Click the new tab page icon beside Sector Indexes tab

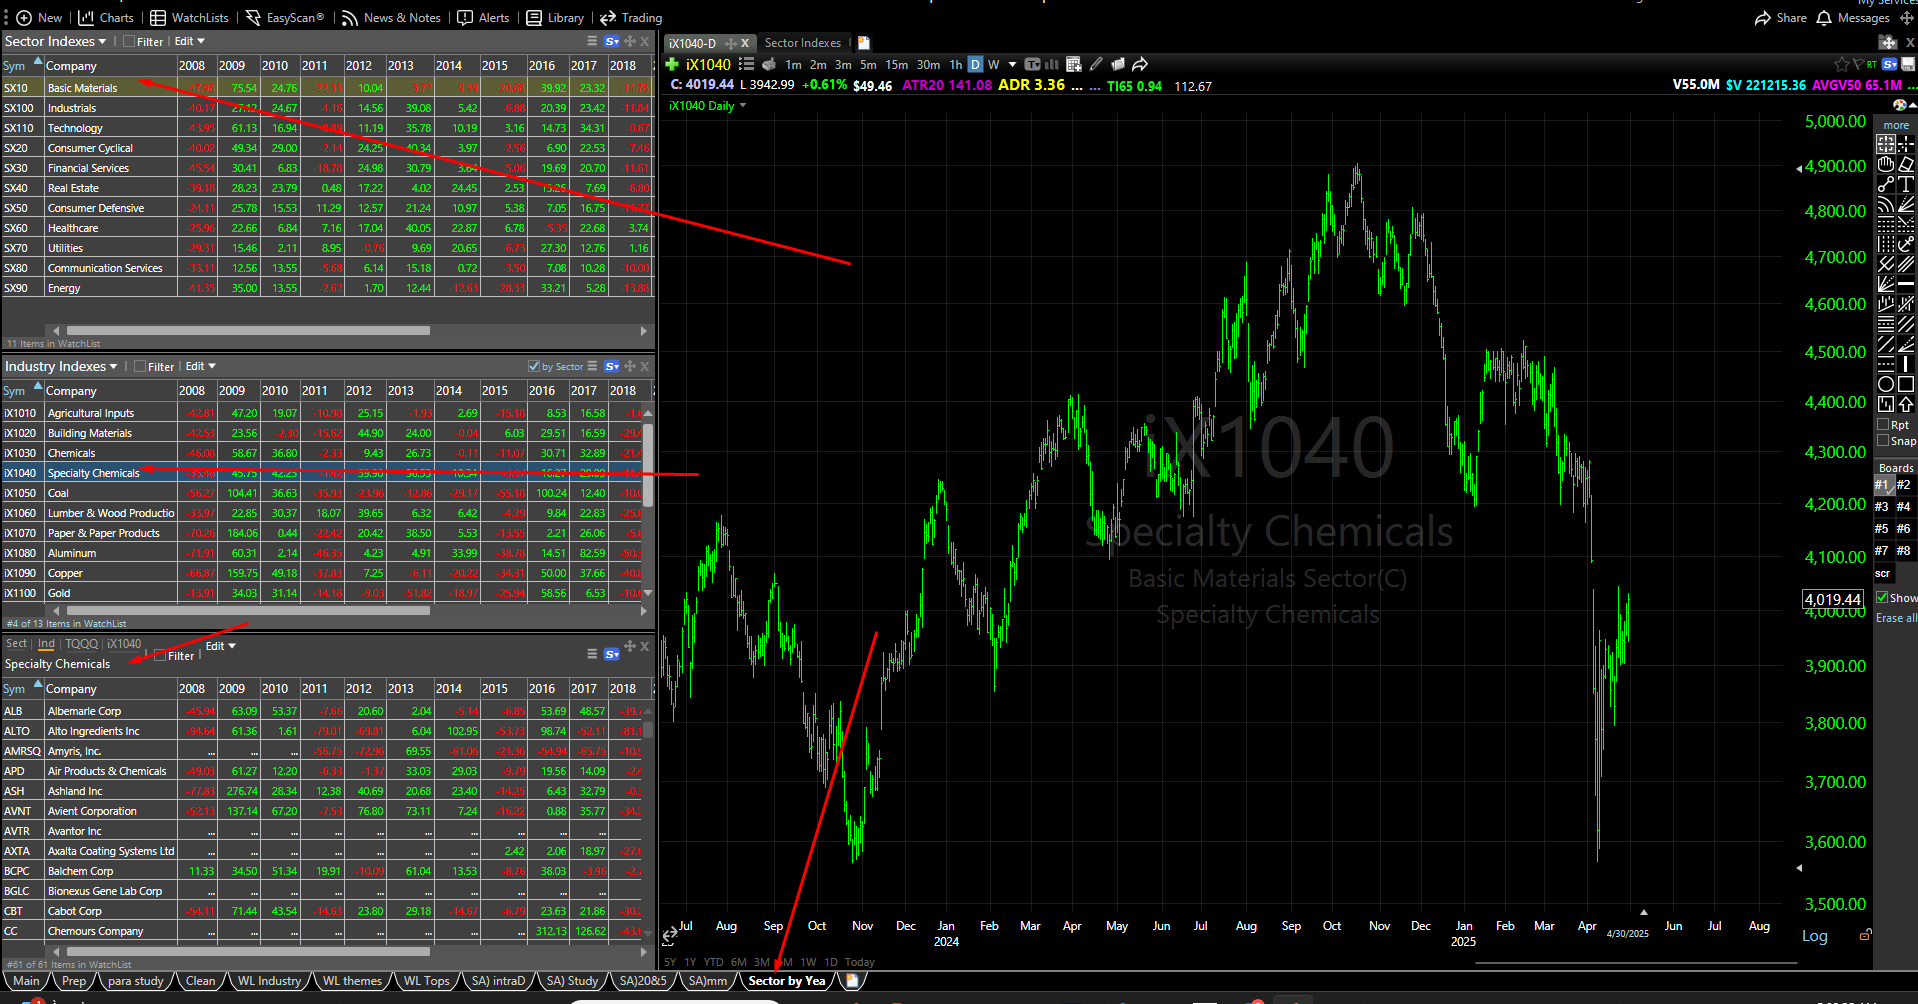(x=864, y=43)
